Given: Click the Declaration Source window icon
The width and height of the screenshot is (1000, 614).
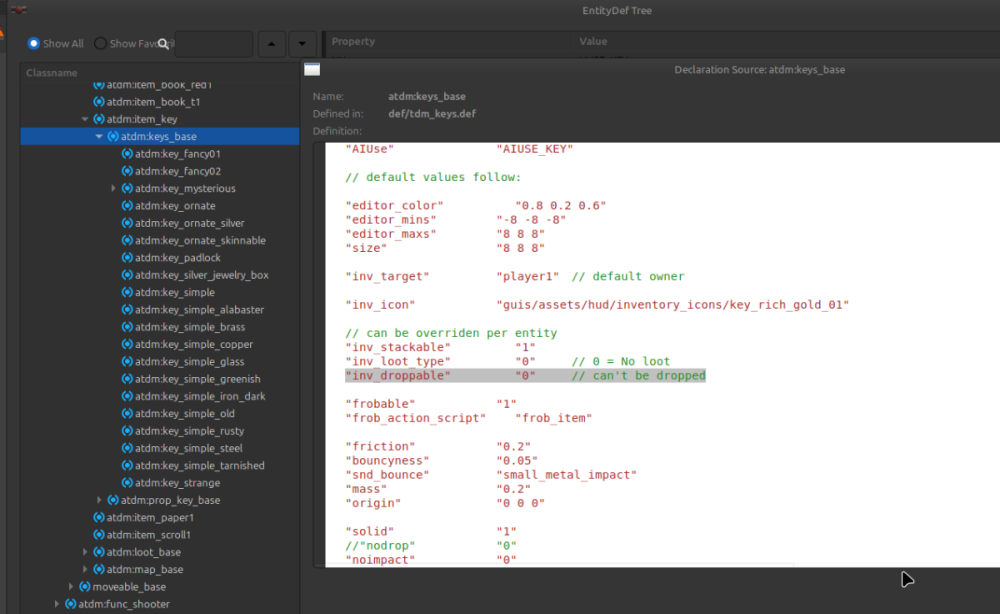Looking at the screenshot, I should tap(312, 70).
